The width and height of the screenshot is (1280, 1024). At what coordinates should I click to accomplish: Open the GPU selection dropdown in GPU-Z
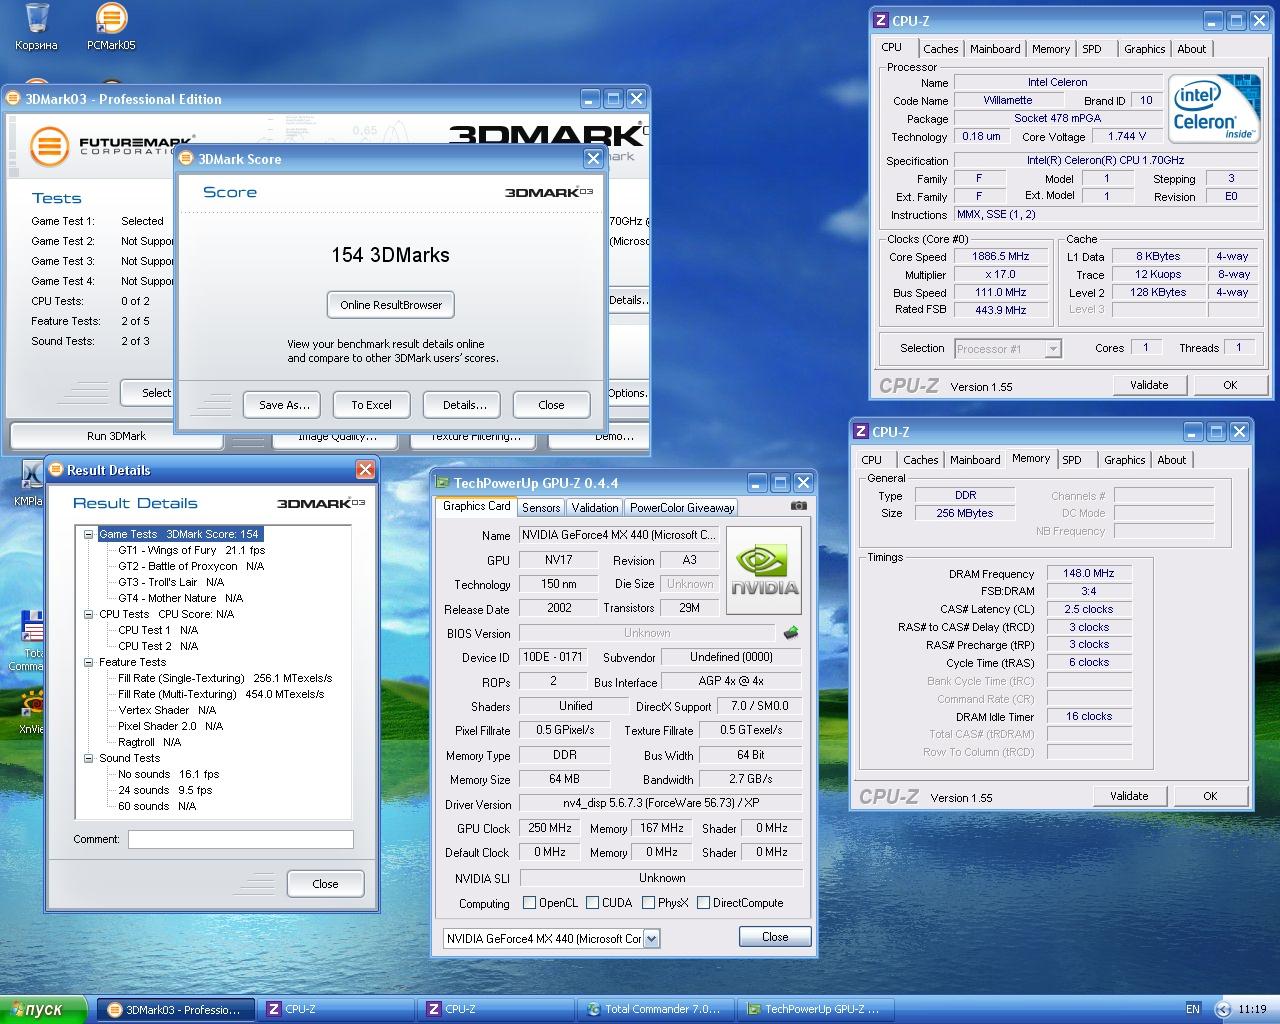pos(652,939)
